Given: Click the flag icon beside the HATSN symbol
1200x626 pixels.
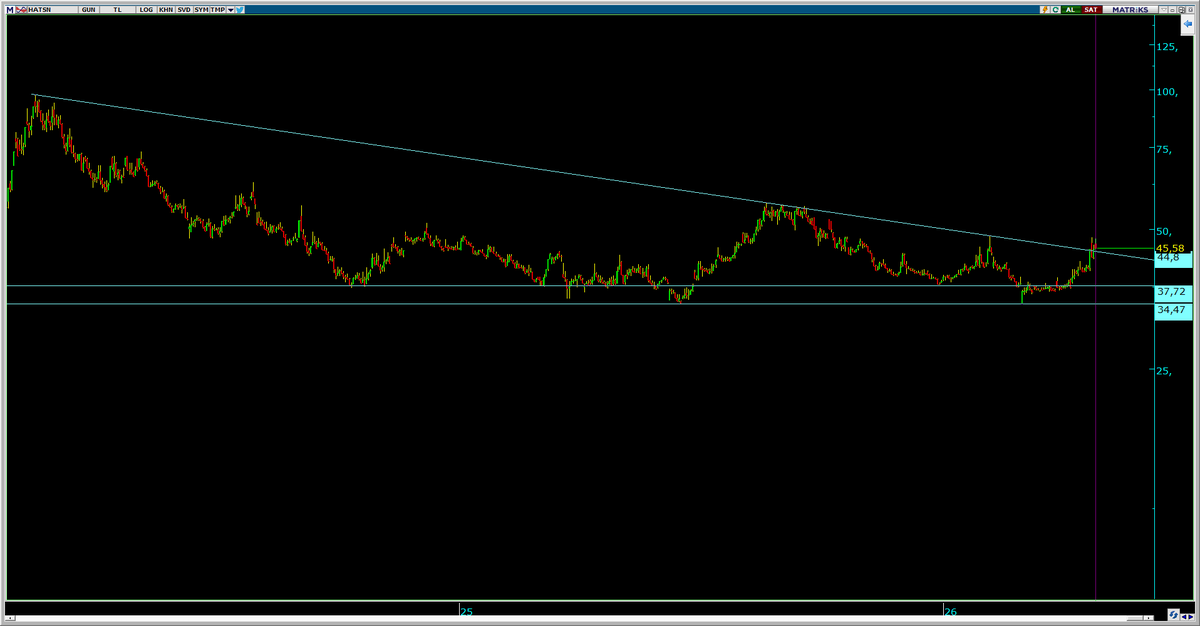Looking at the screenshot, I should click(x=21, y=10).
